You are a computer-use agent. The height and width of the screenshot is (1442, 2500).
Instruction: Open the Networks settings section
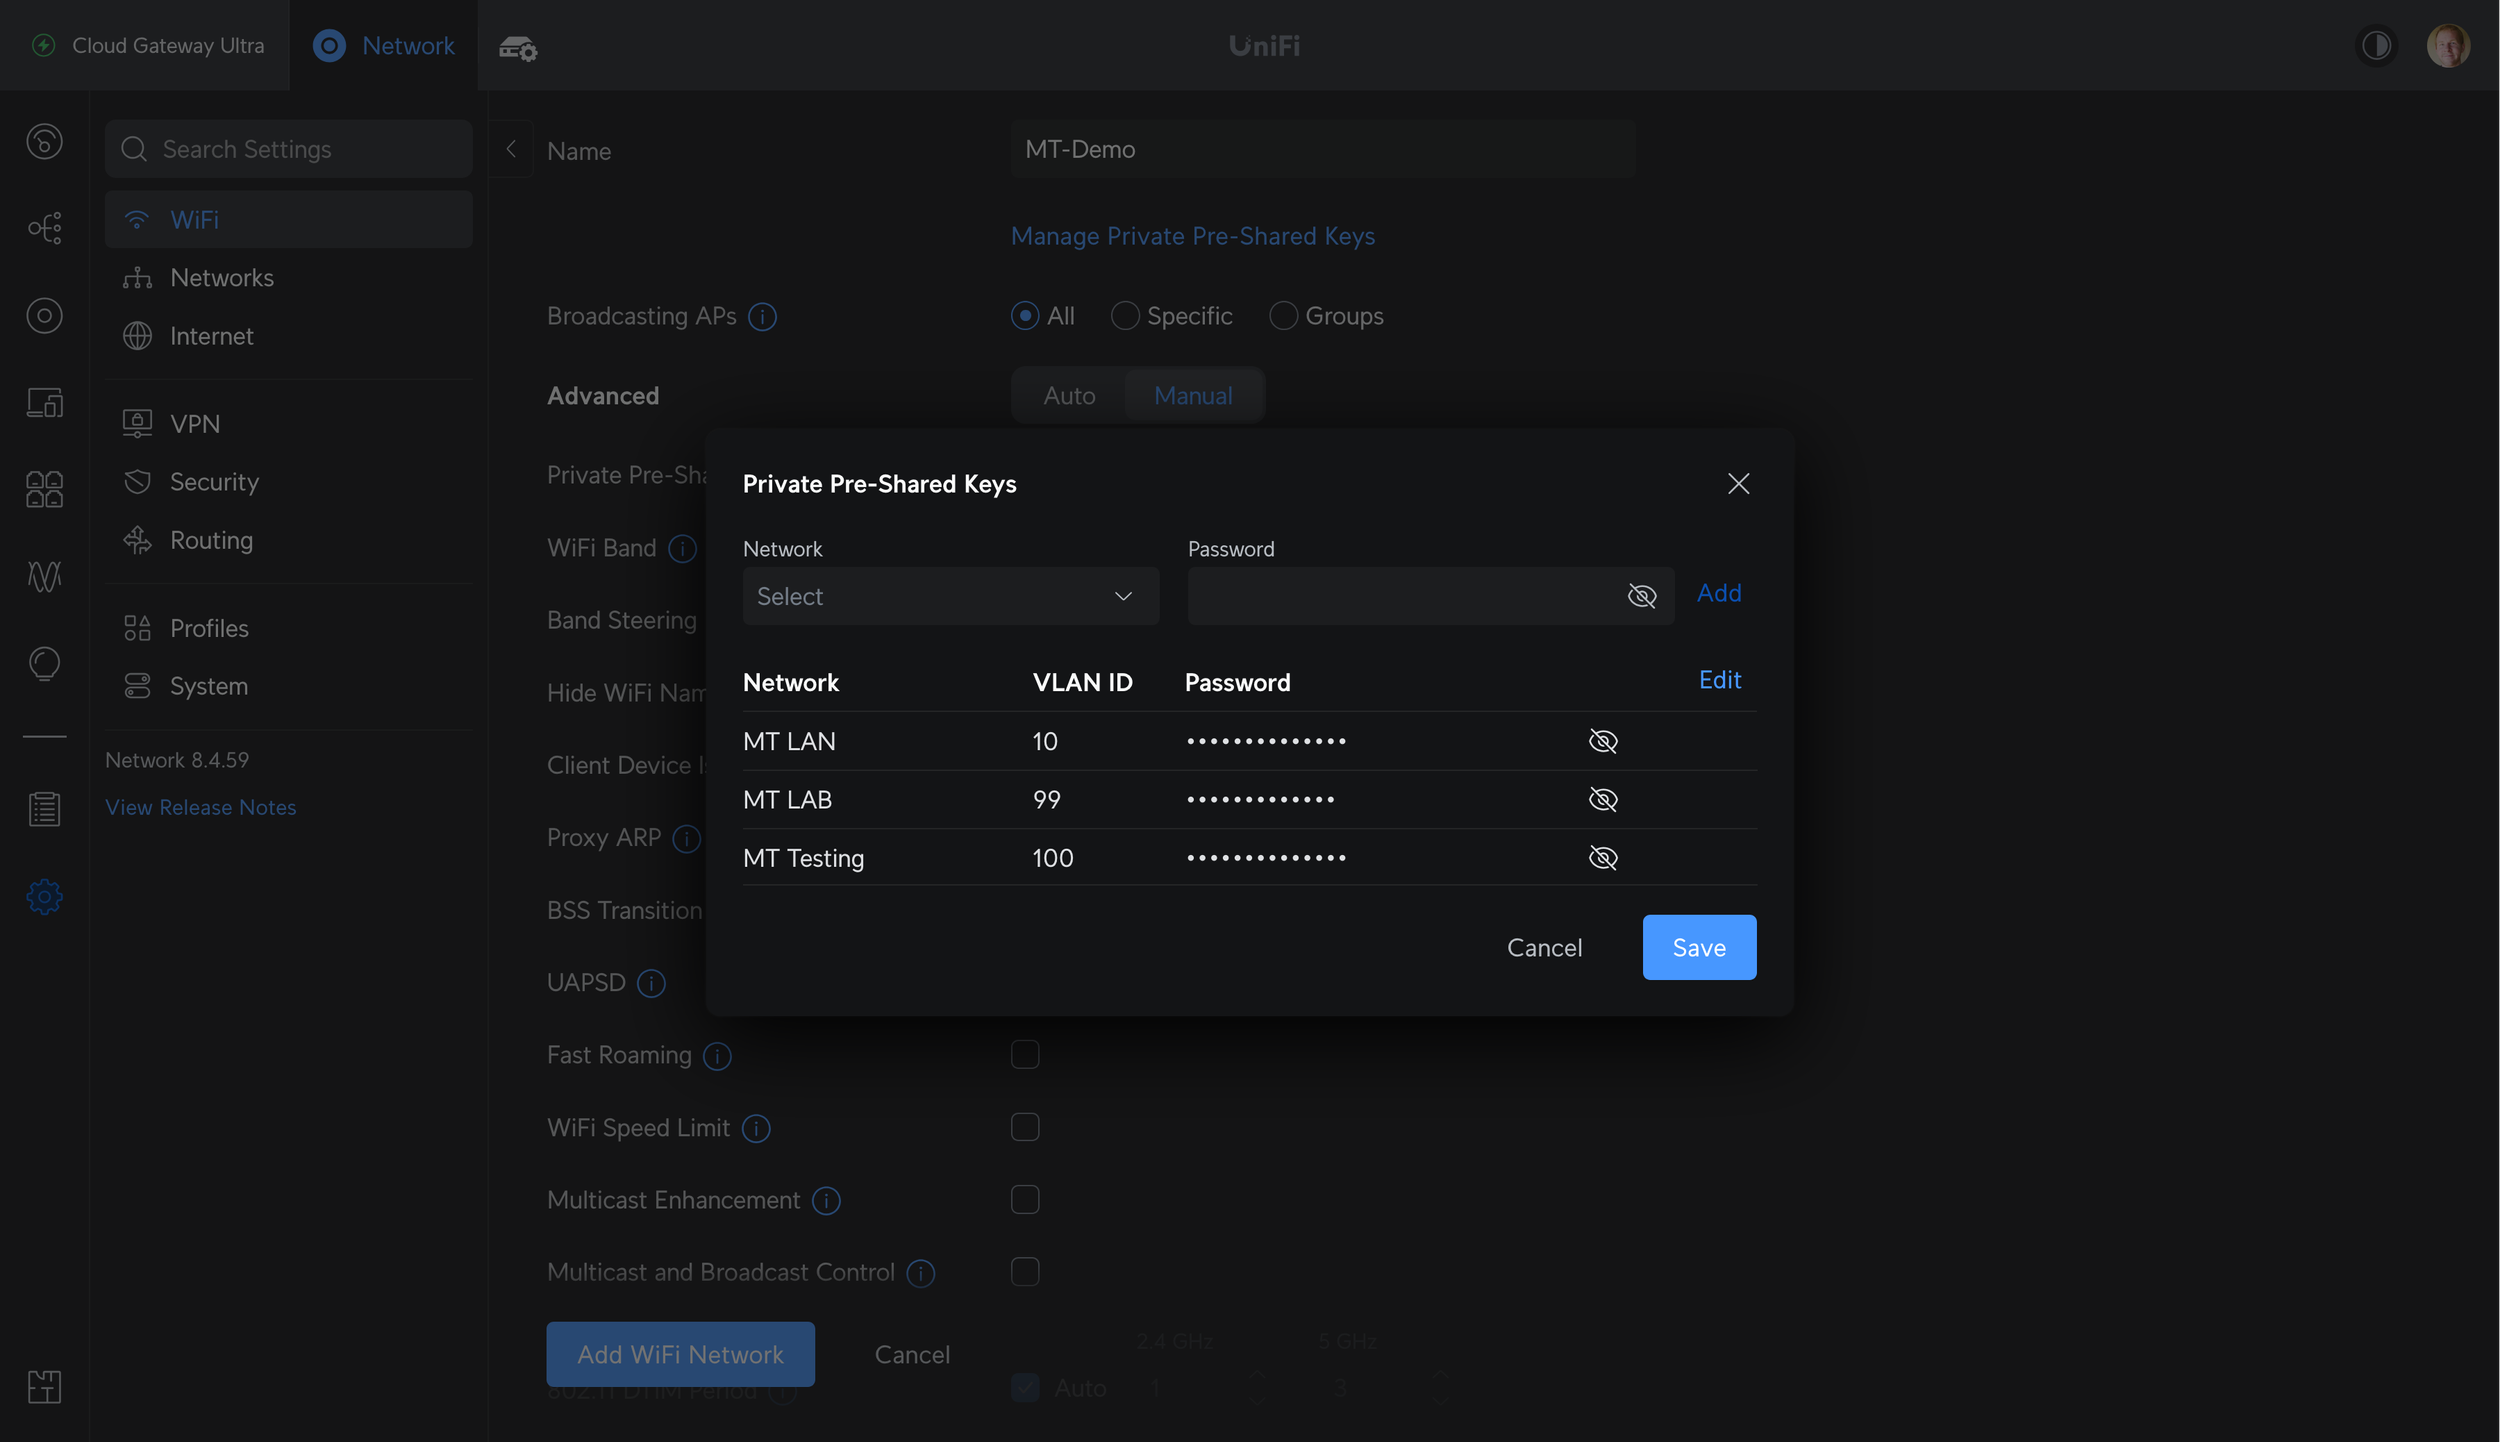coord(221,277)
